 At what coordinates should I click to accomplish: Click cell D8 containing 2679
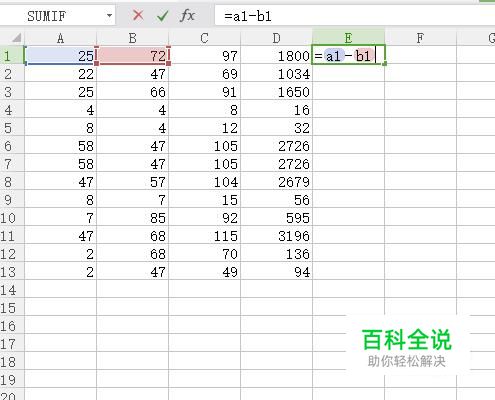tap(276, 181)
